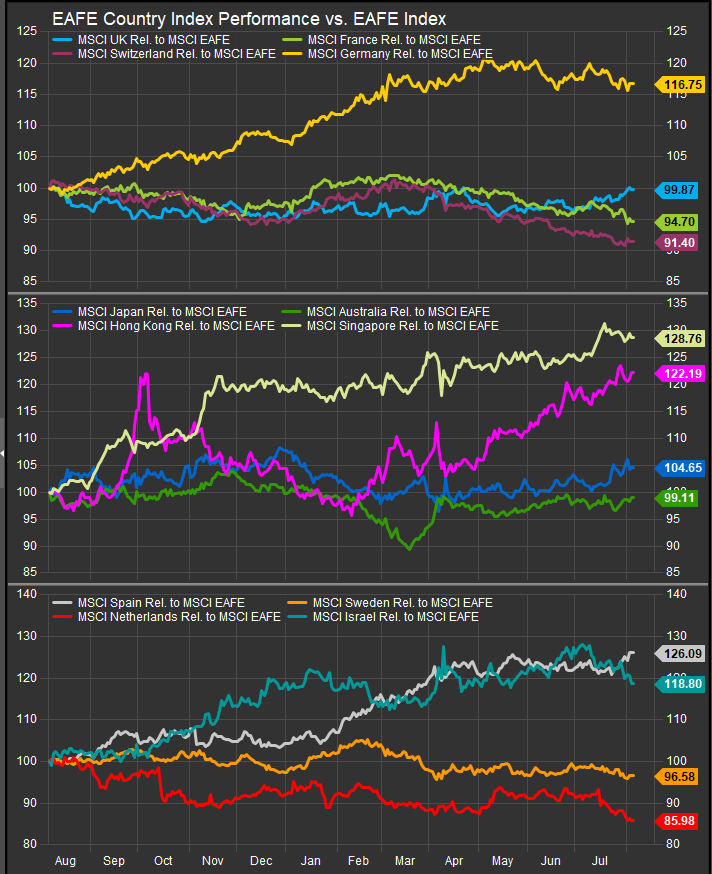Click the Dec label on time axis
Viewport: 712px width, 874px height.
(261, 861)
